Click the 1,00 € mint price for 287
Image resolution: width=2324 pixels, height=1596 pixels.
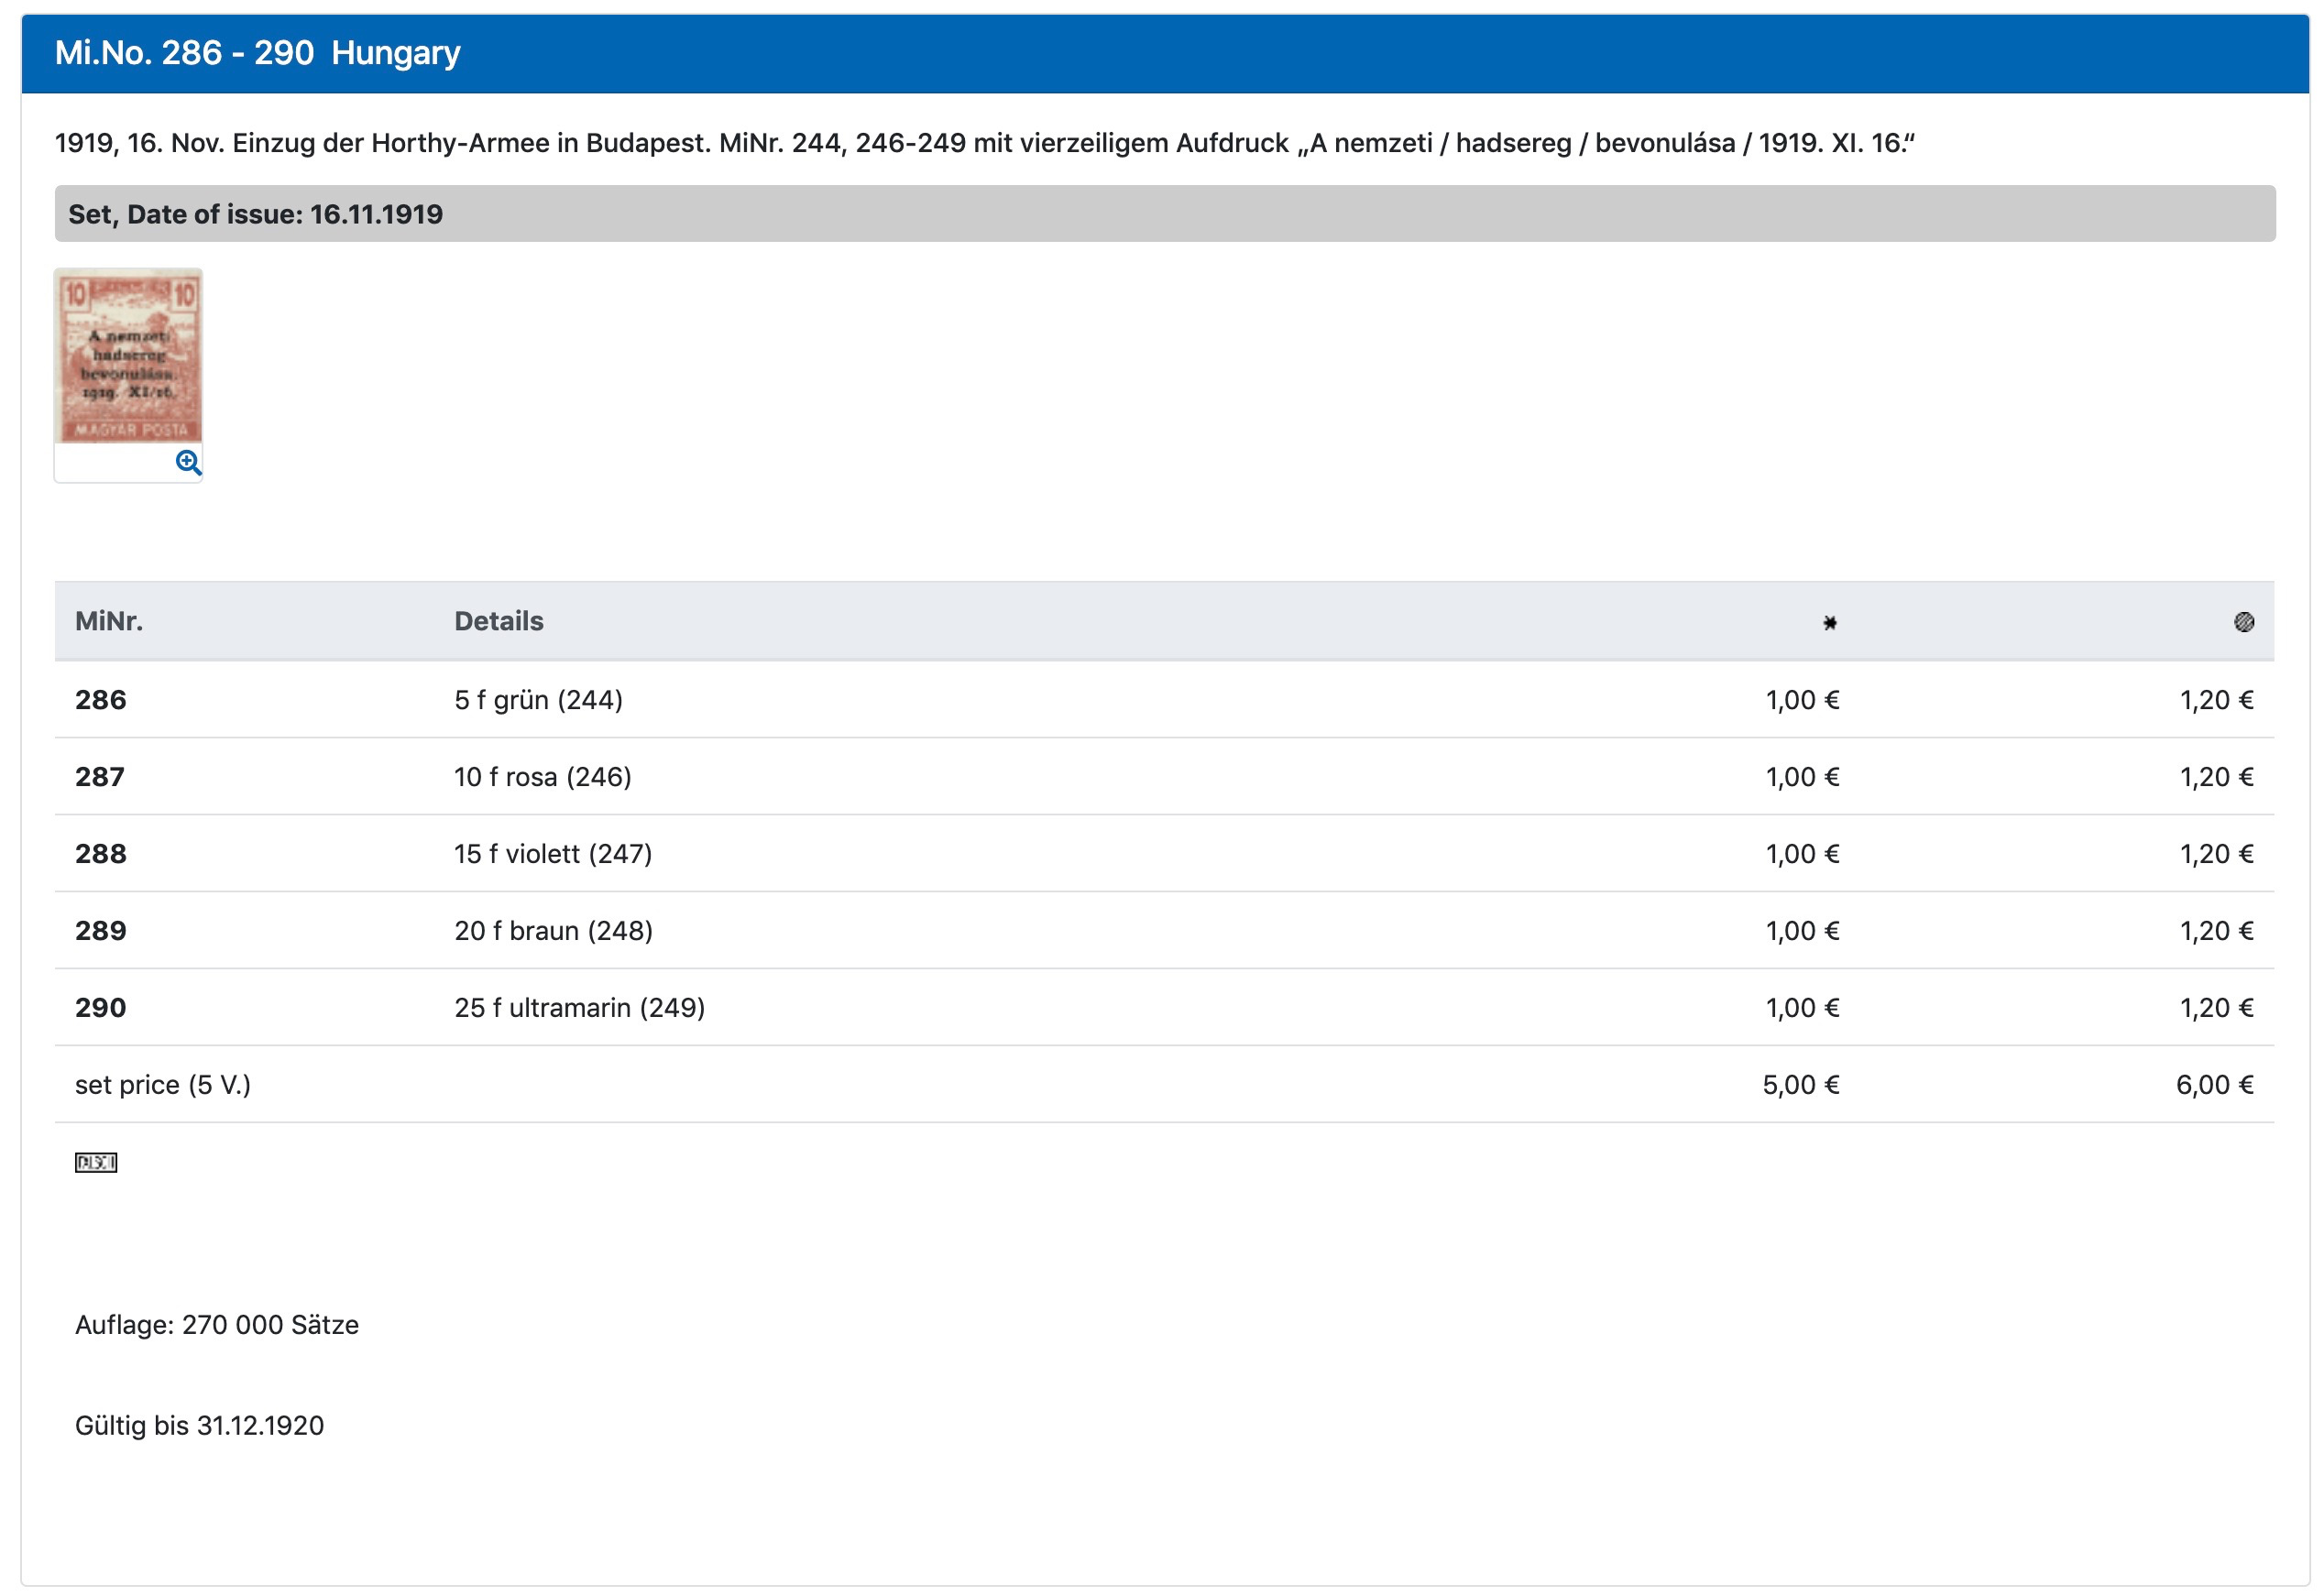(x=1802, y=776)
